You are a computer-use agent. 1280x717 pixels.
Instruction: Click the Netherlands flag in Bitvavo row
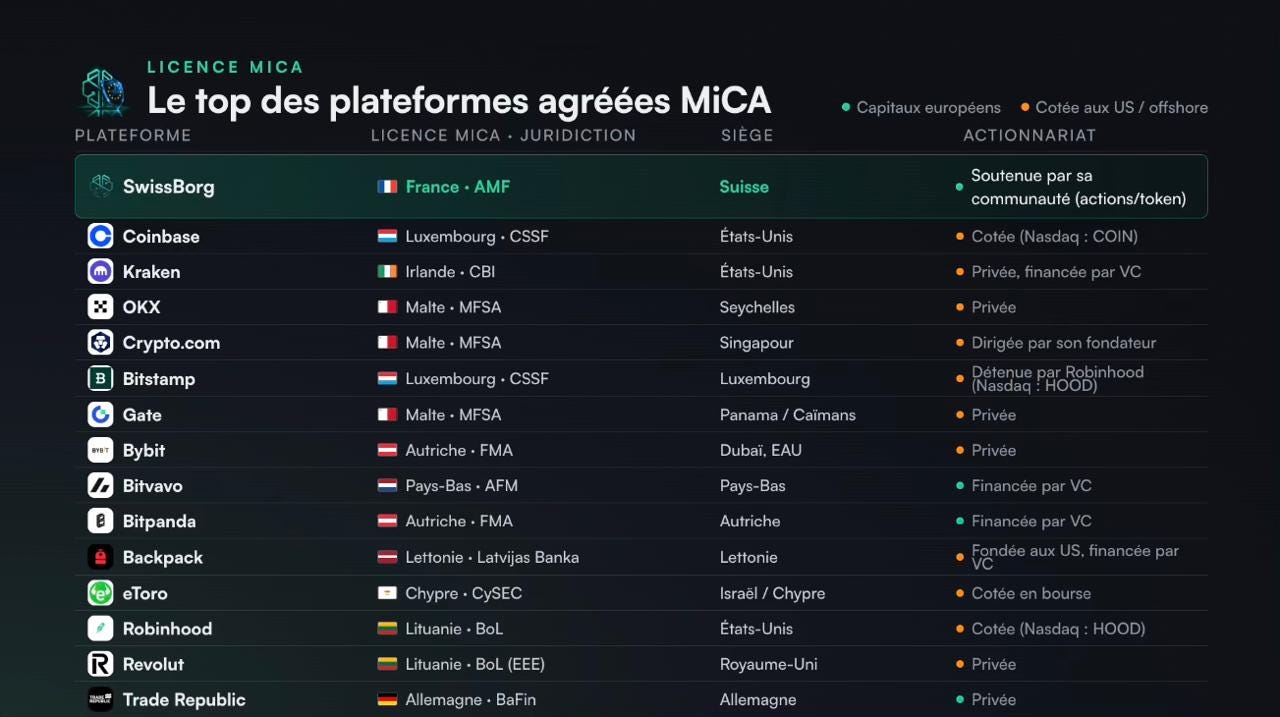click(x=387, y=485)
